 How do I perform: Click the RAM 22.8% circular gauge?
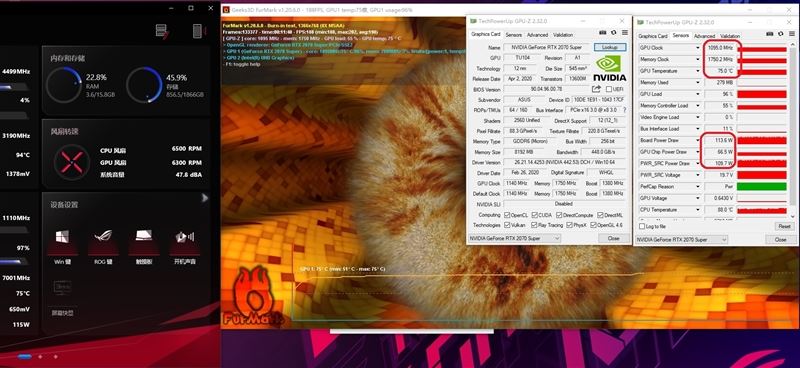tap(64, 85)
